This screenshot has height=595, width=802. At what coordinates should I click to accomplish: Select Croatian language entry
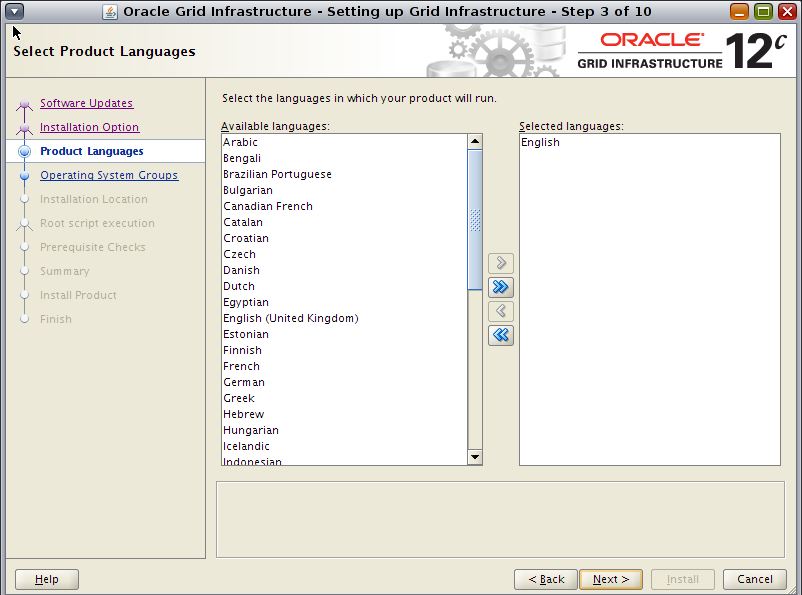pos(344,238)
